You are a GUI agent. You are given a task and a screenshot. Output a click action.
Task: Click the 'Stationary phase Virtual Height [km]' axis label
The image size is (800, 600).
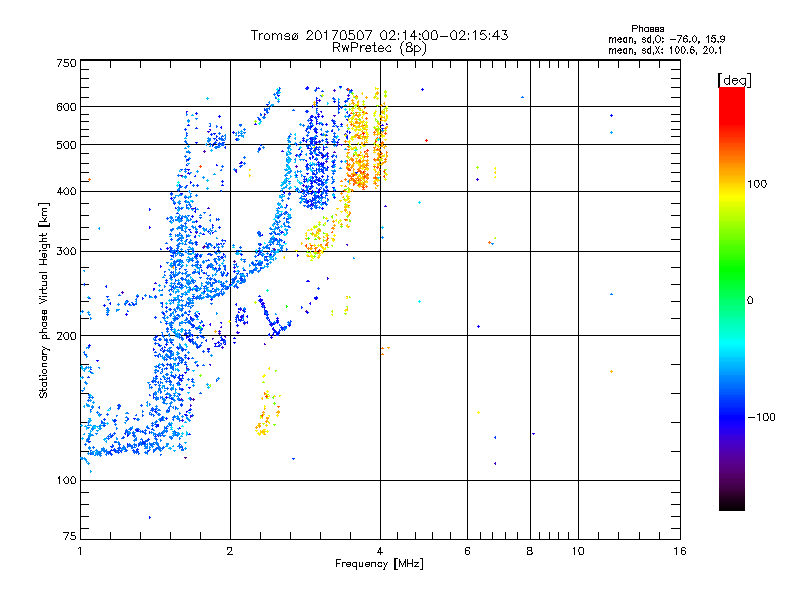[44, 300]
